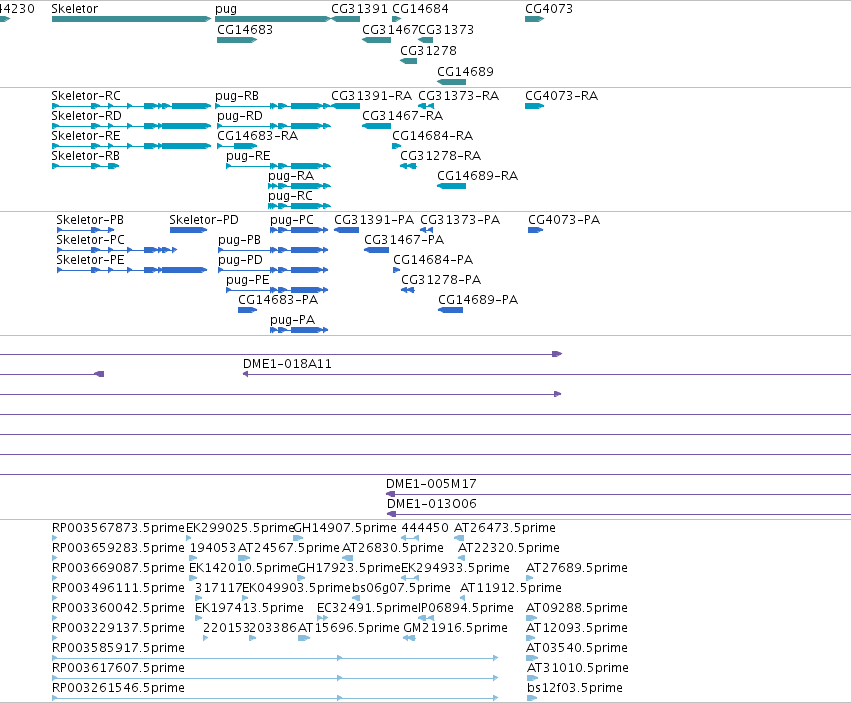Select transcript Skeletor-RE
Viewport: 851px width, 703px height.
coord(86,136)
